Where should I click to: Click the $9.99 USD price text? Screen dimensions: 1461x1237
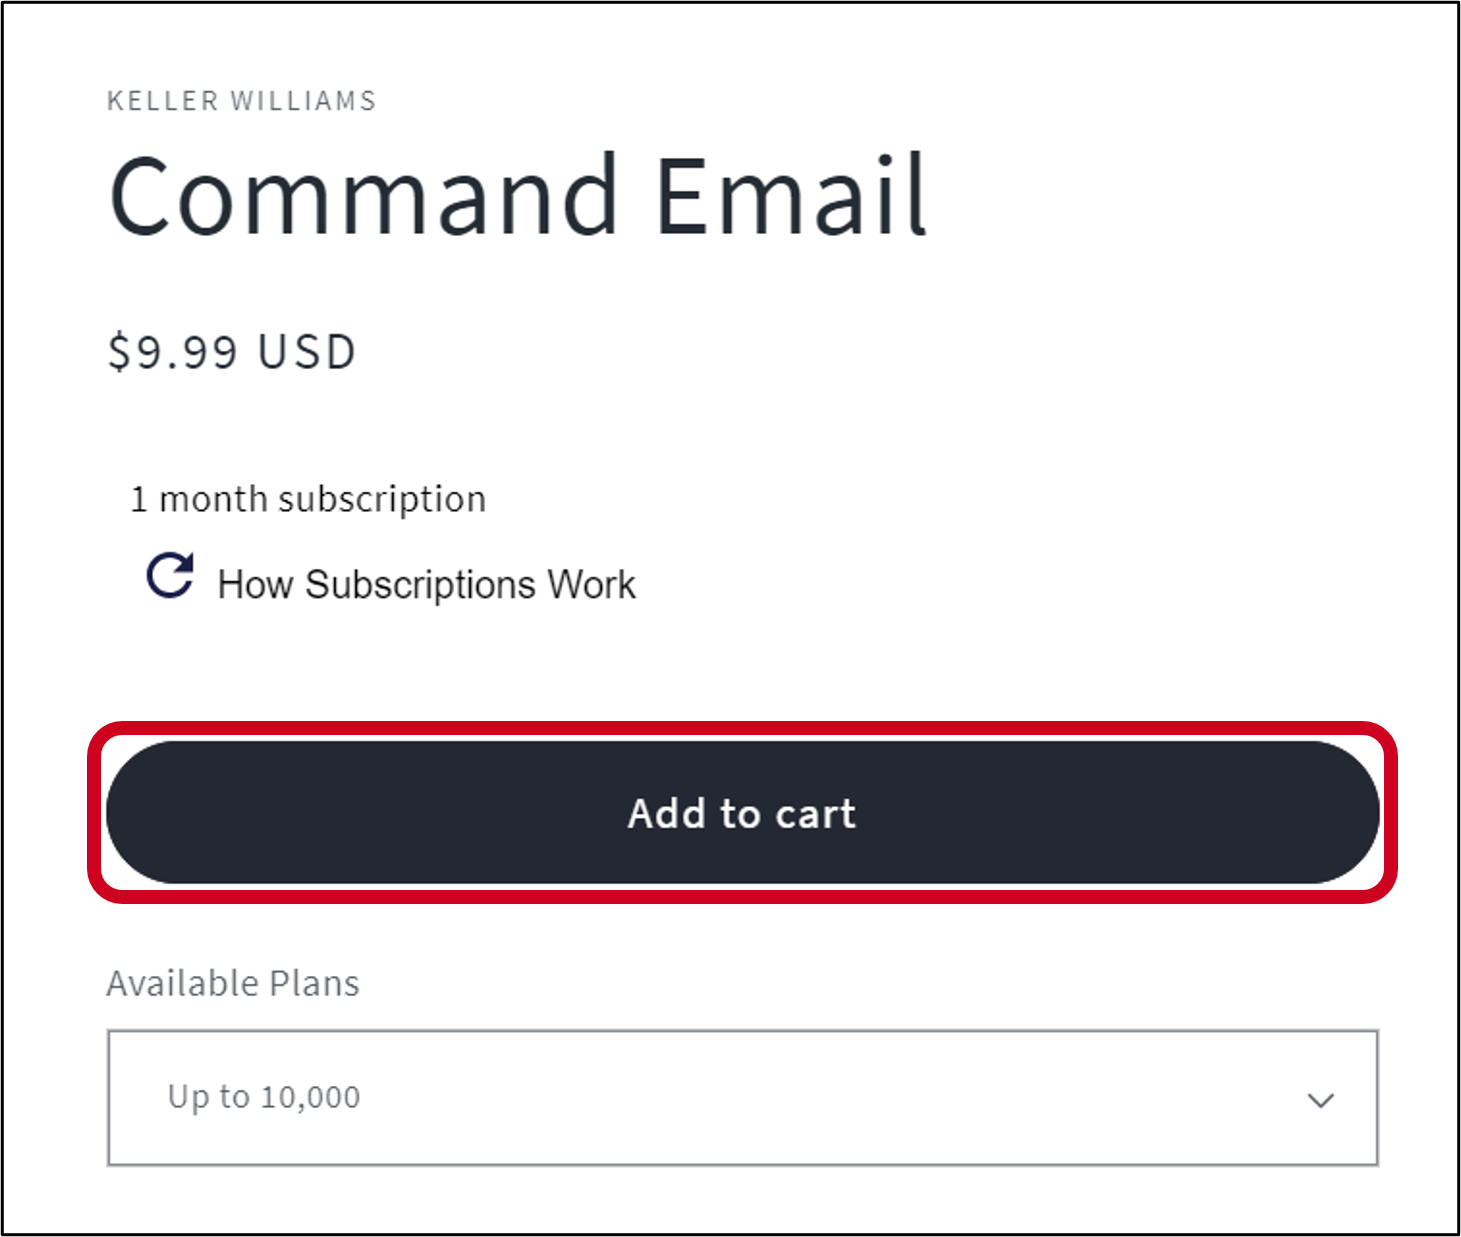(x=231, y=350)
